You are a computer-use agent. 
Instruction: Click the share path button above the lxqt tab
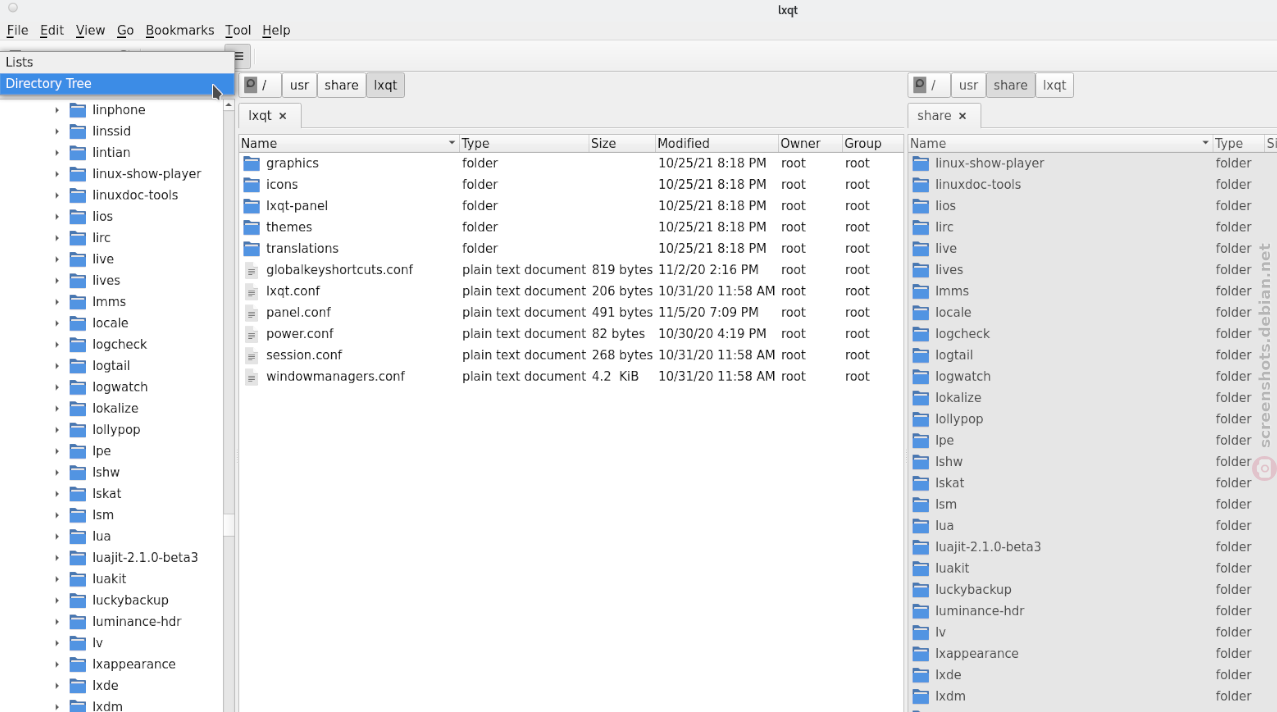(x=341, y=85)
